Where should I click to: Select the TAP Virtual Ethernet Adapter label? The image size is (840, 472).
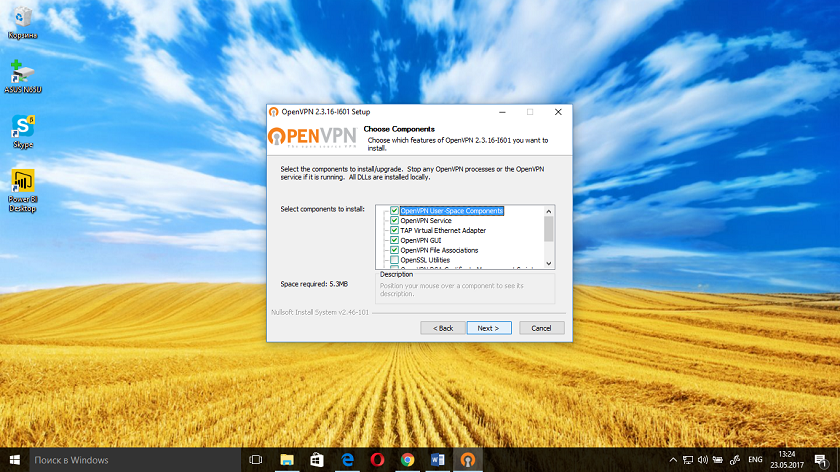(443, 230)
